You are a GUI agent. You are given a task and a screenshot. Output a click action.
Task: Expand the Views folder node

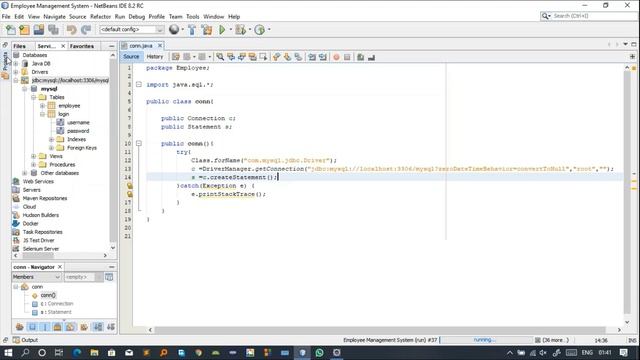(x=33, y=156)
